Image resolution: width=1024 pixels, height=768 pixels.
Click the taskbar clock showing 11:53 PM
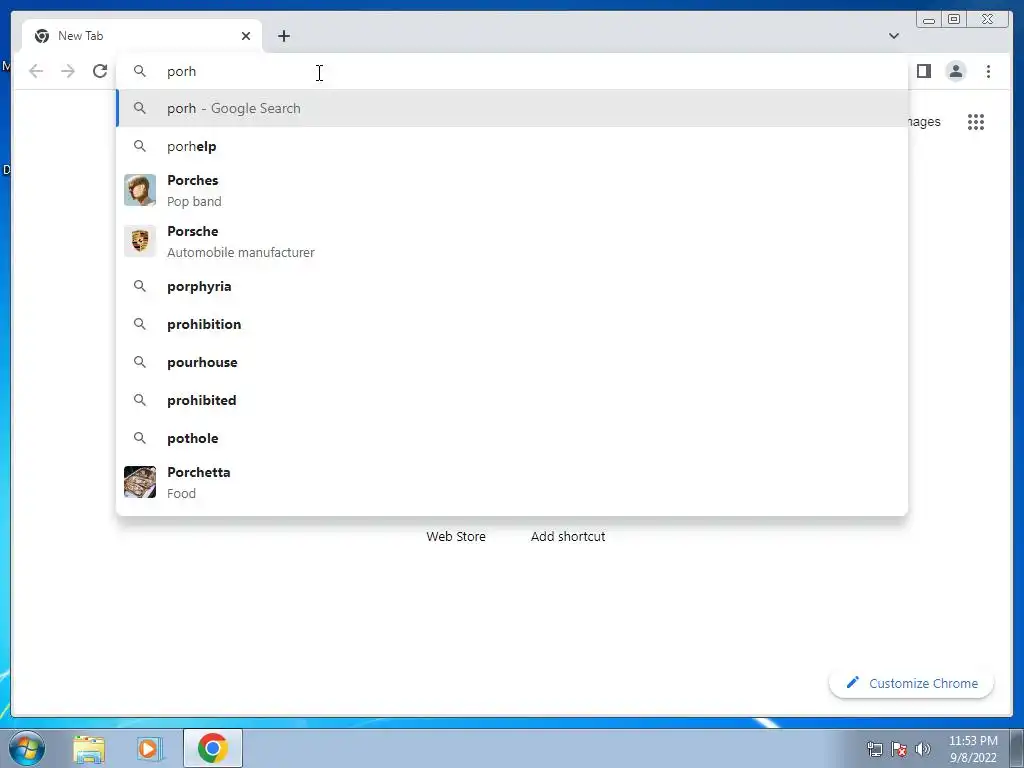click(973, 749)
